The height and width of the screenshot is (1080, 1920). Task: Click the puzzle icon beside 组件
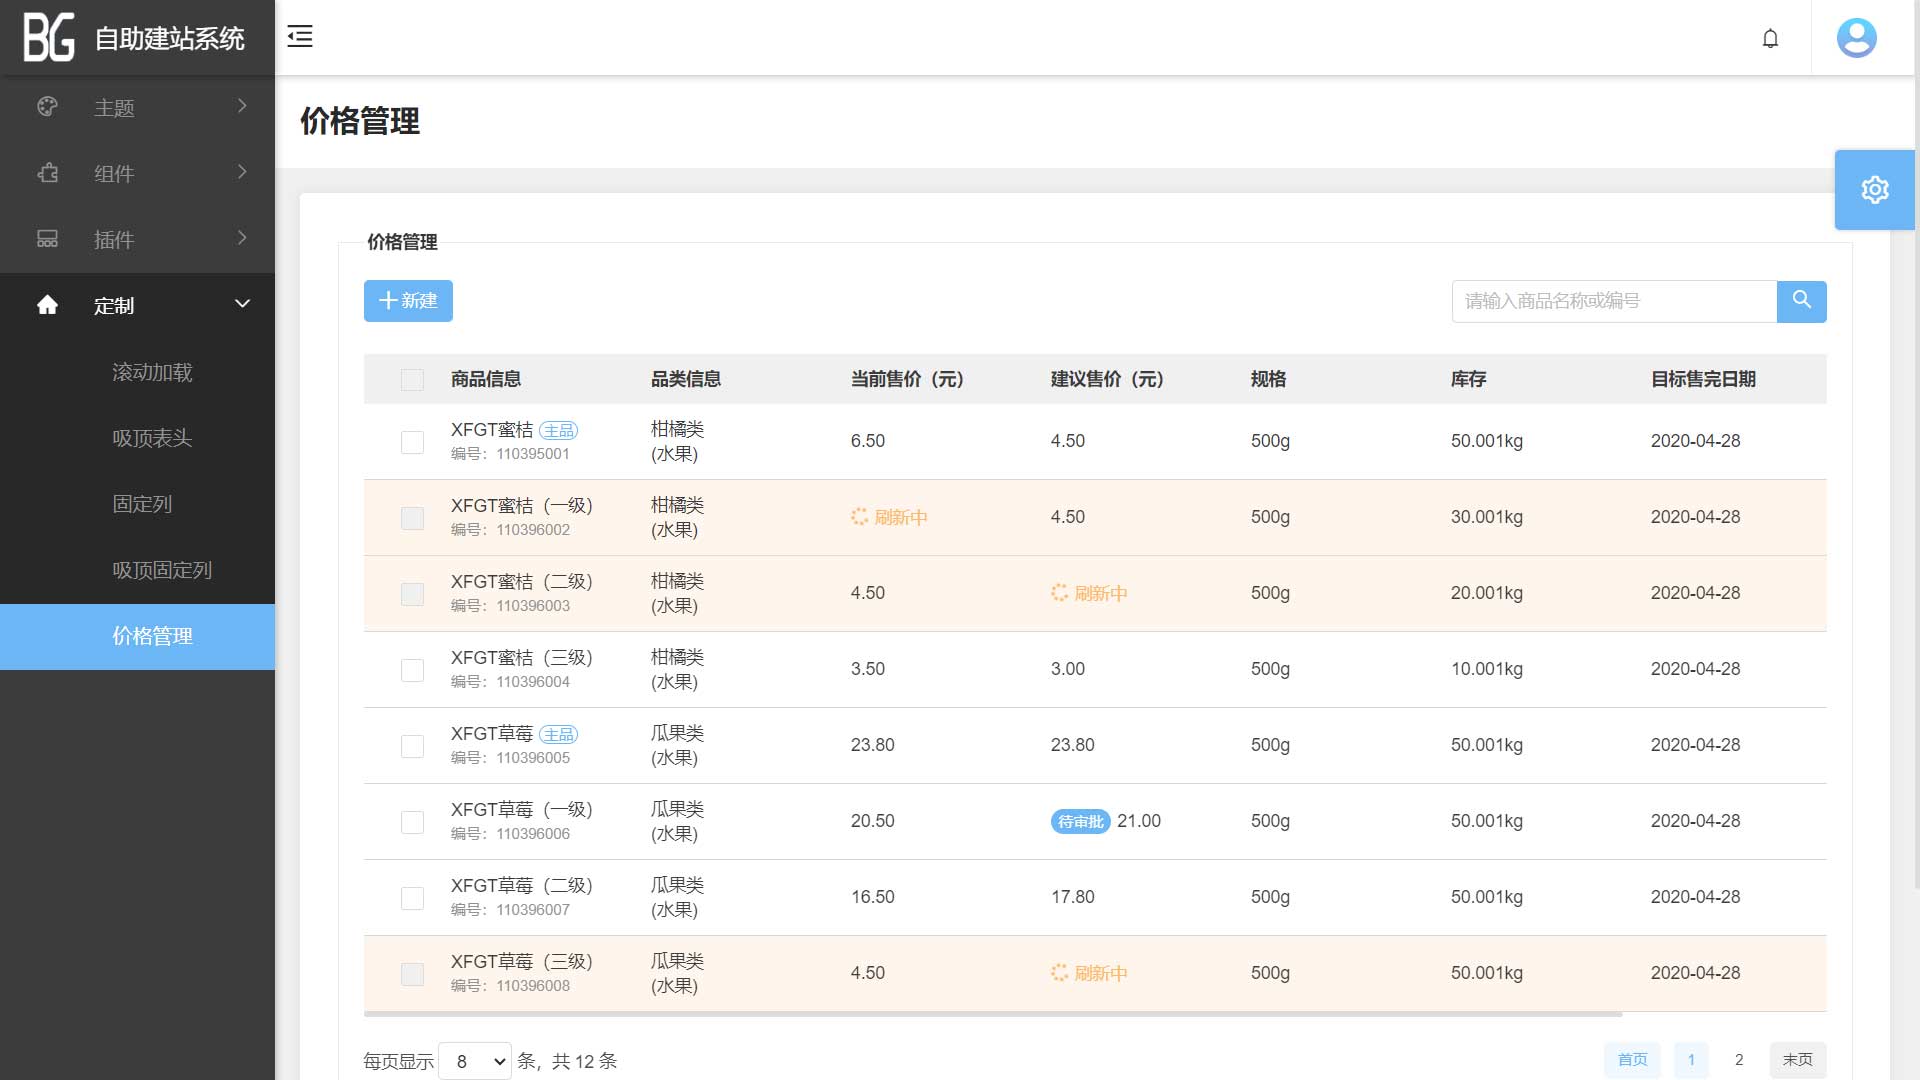(47, 173)
